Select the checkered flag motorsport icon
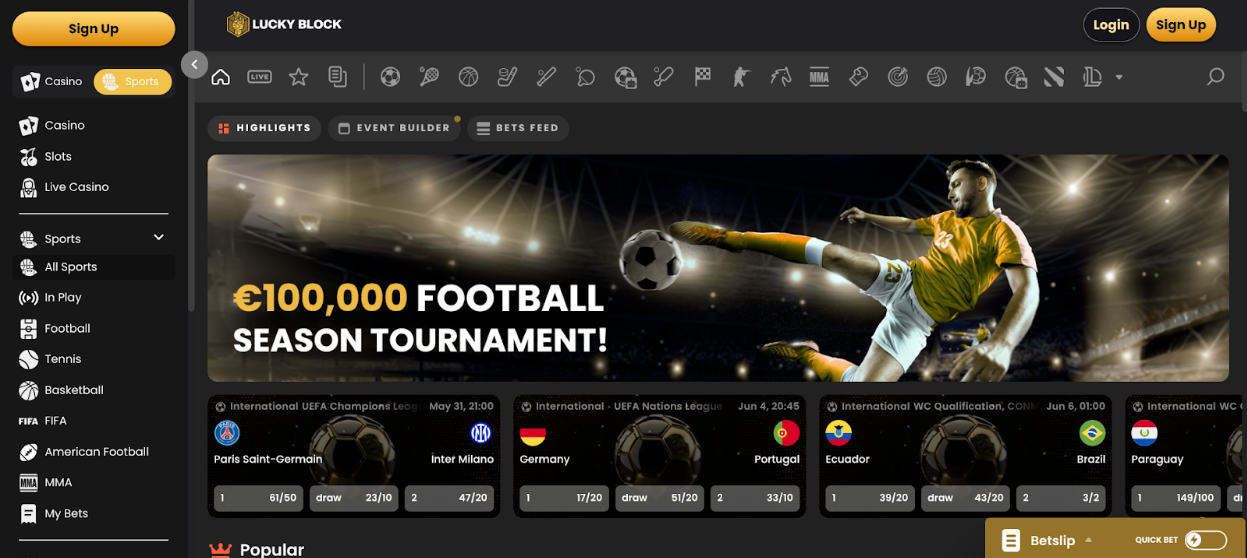This screenshot has height=558, width=1247. pyautogui.click(x=702, y=77)
